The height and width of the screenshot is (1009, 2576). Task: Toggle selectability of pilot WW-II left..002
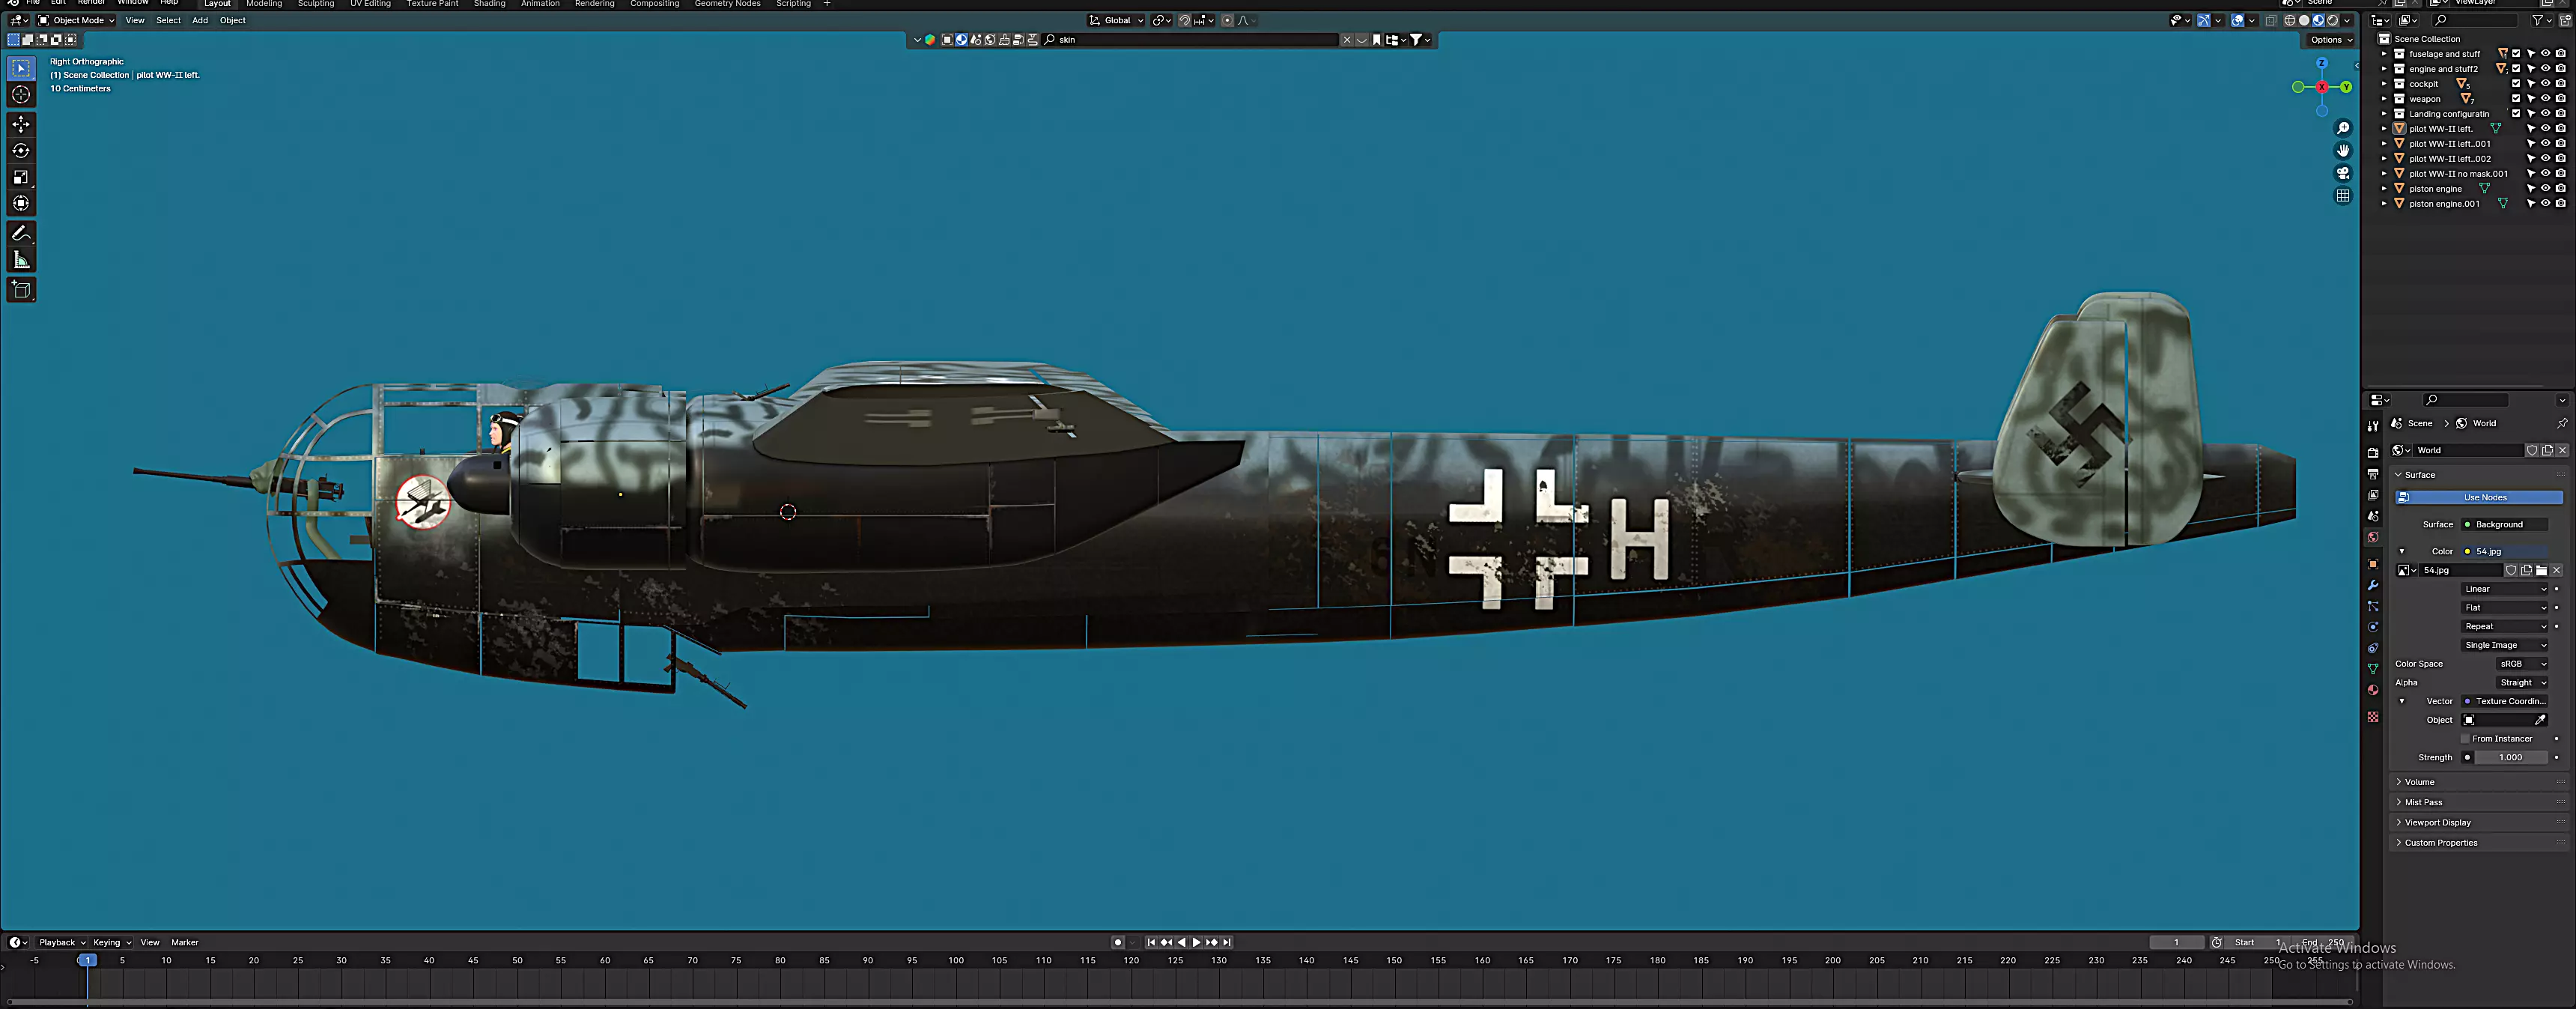[2531, 158]
